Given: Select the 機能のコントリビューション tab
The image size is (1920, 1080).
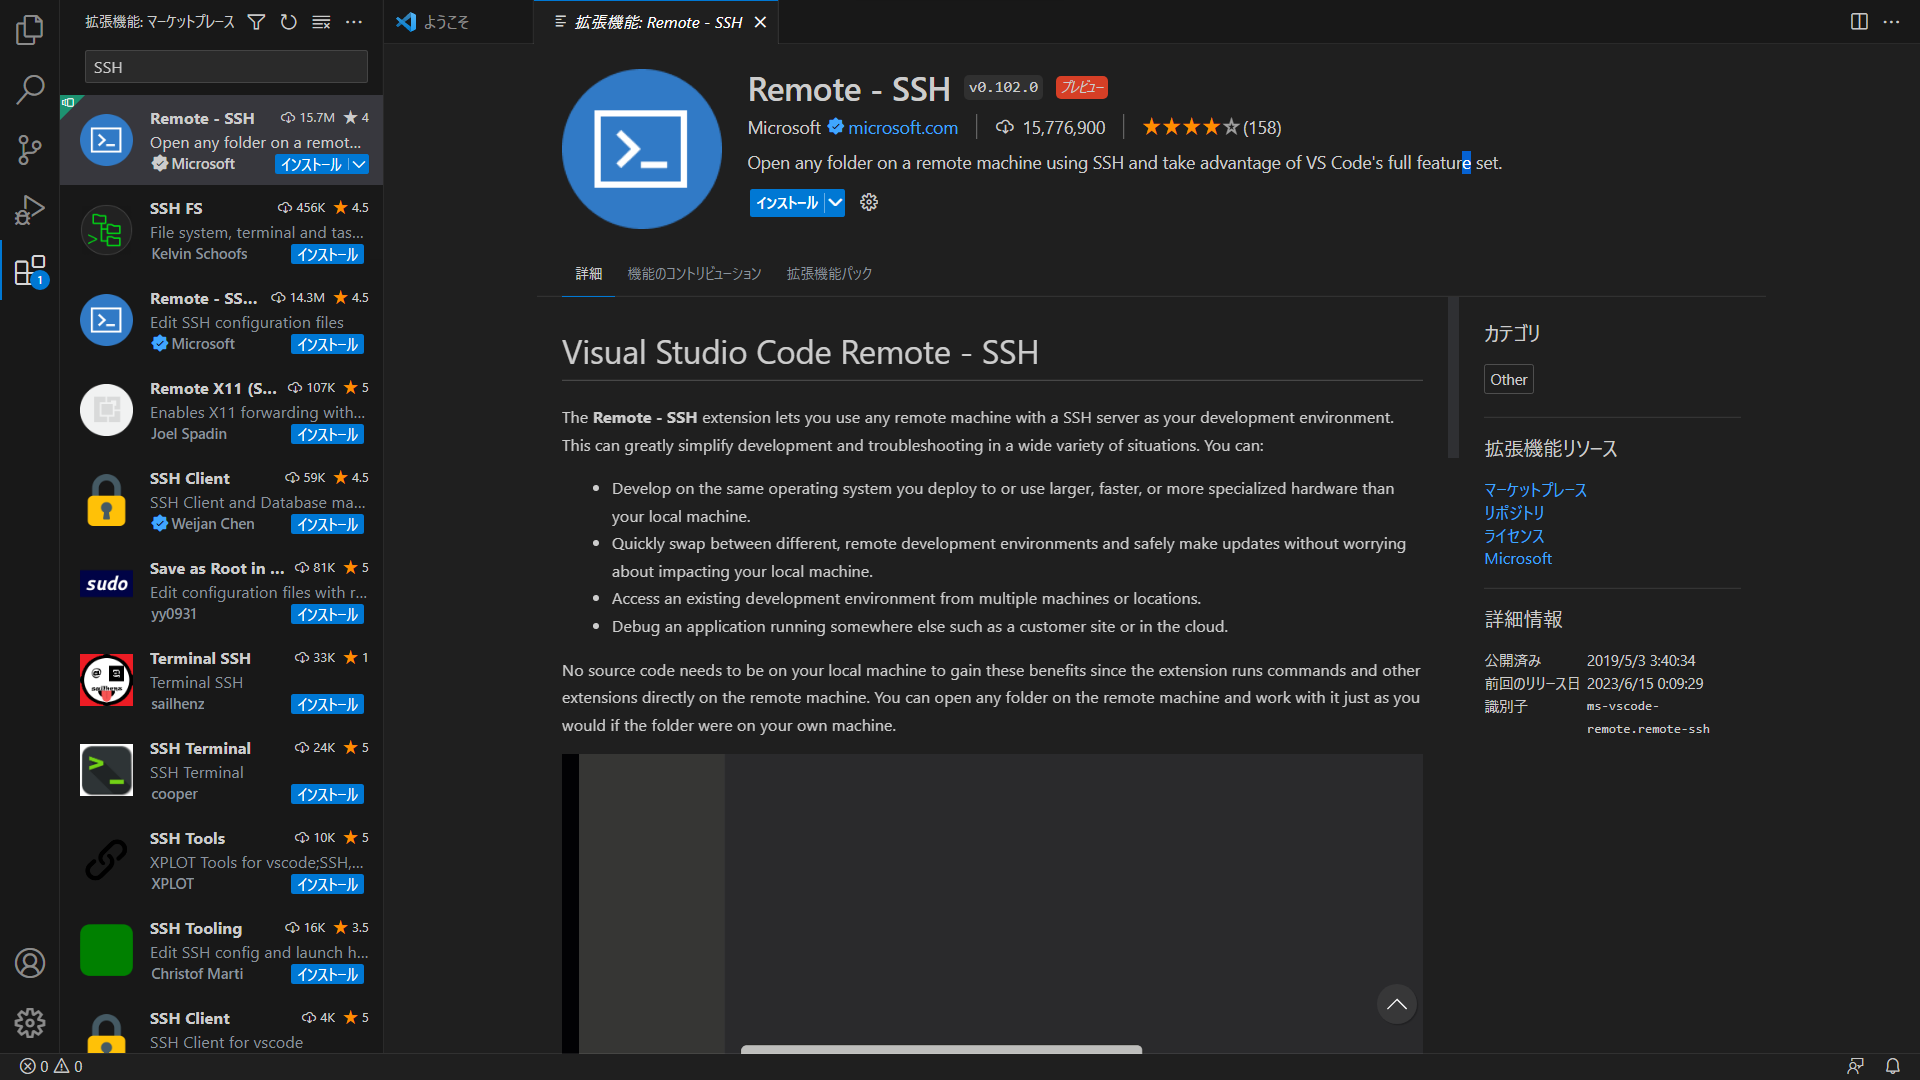Looking at the screenshot, I should 694,273.
